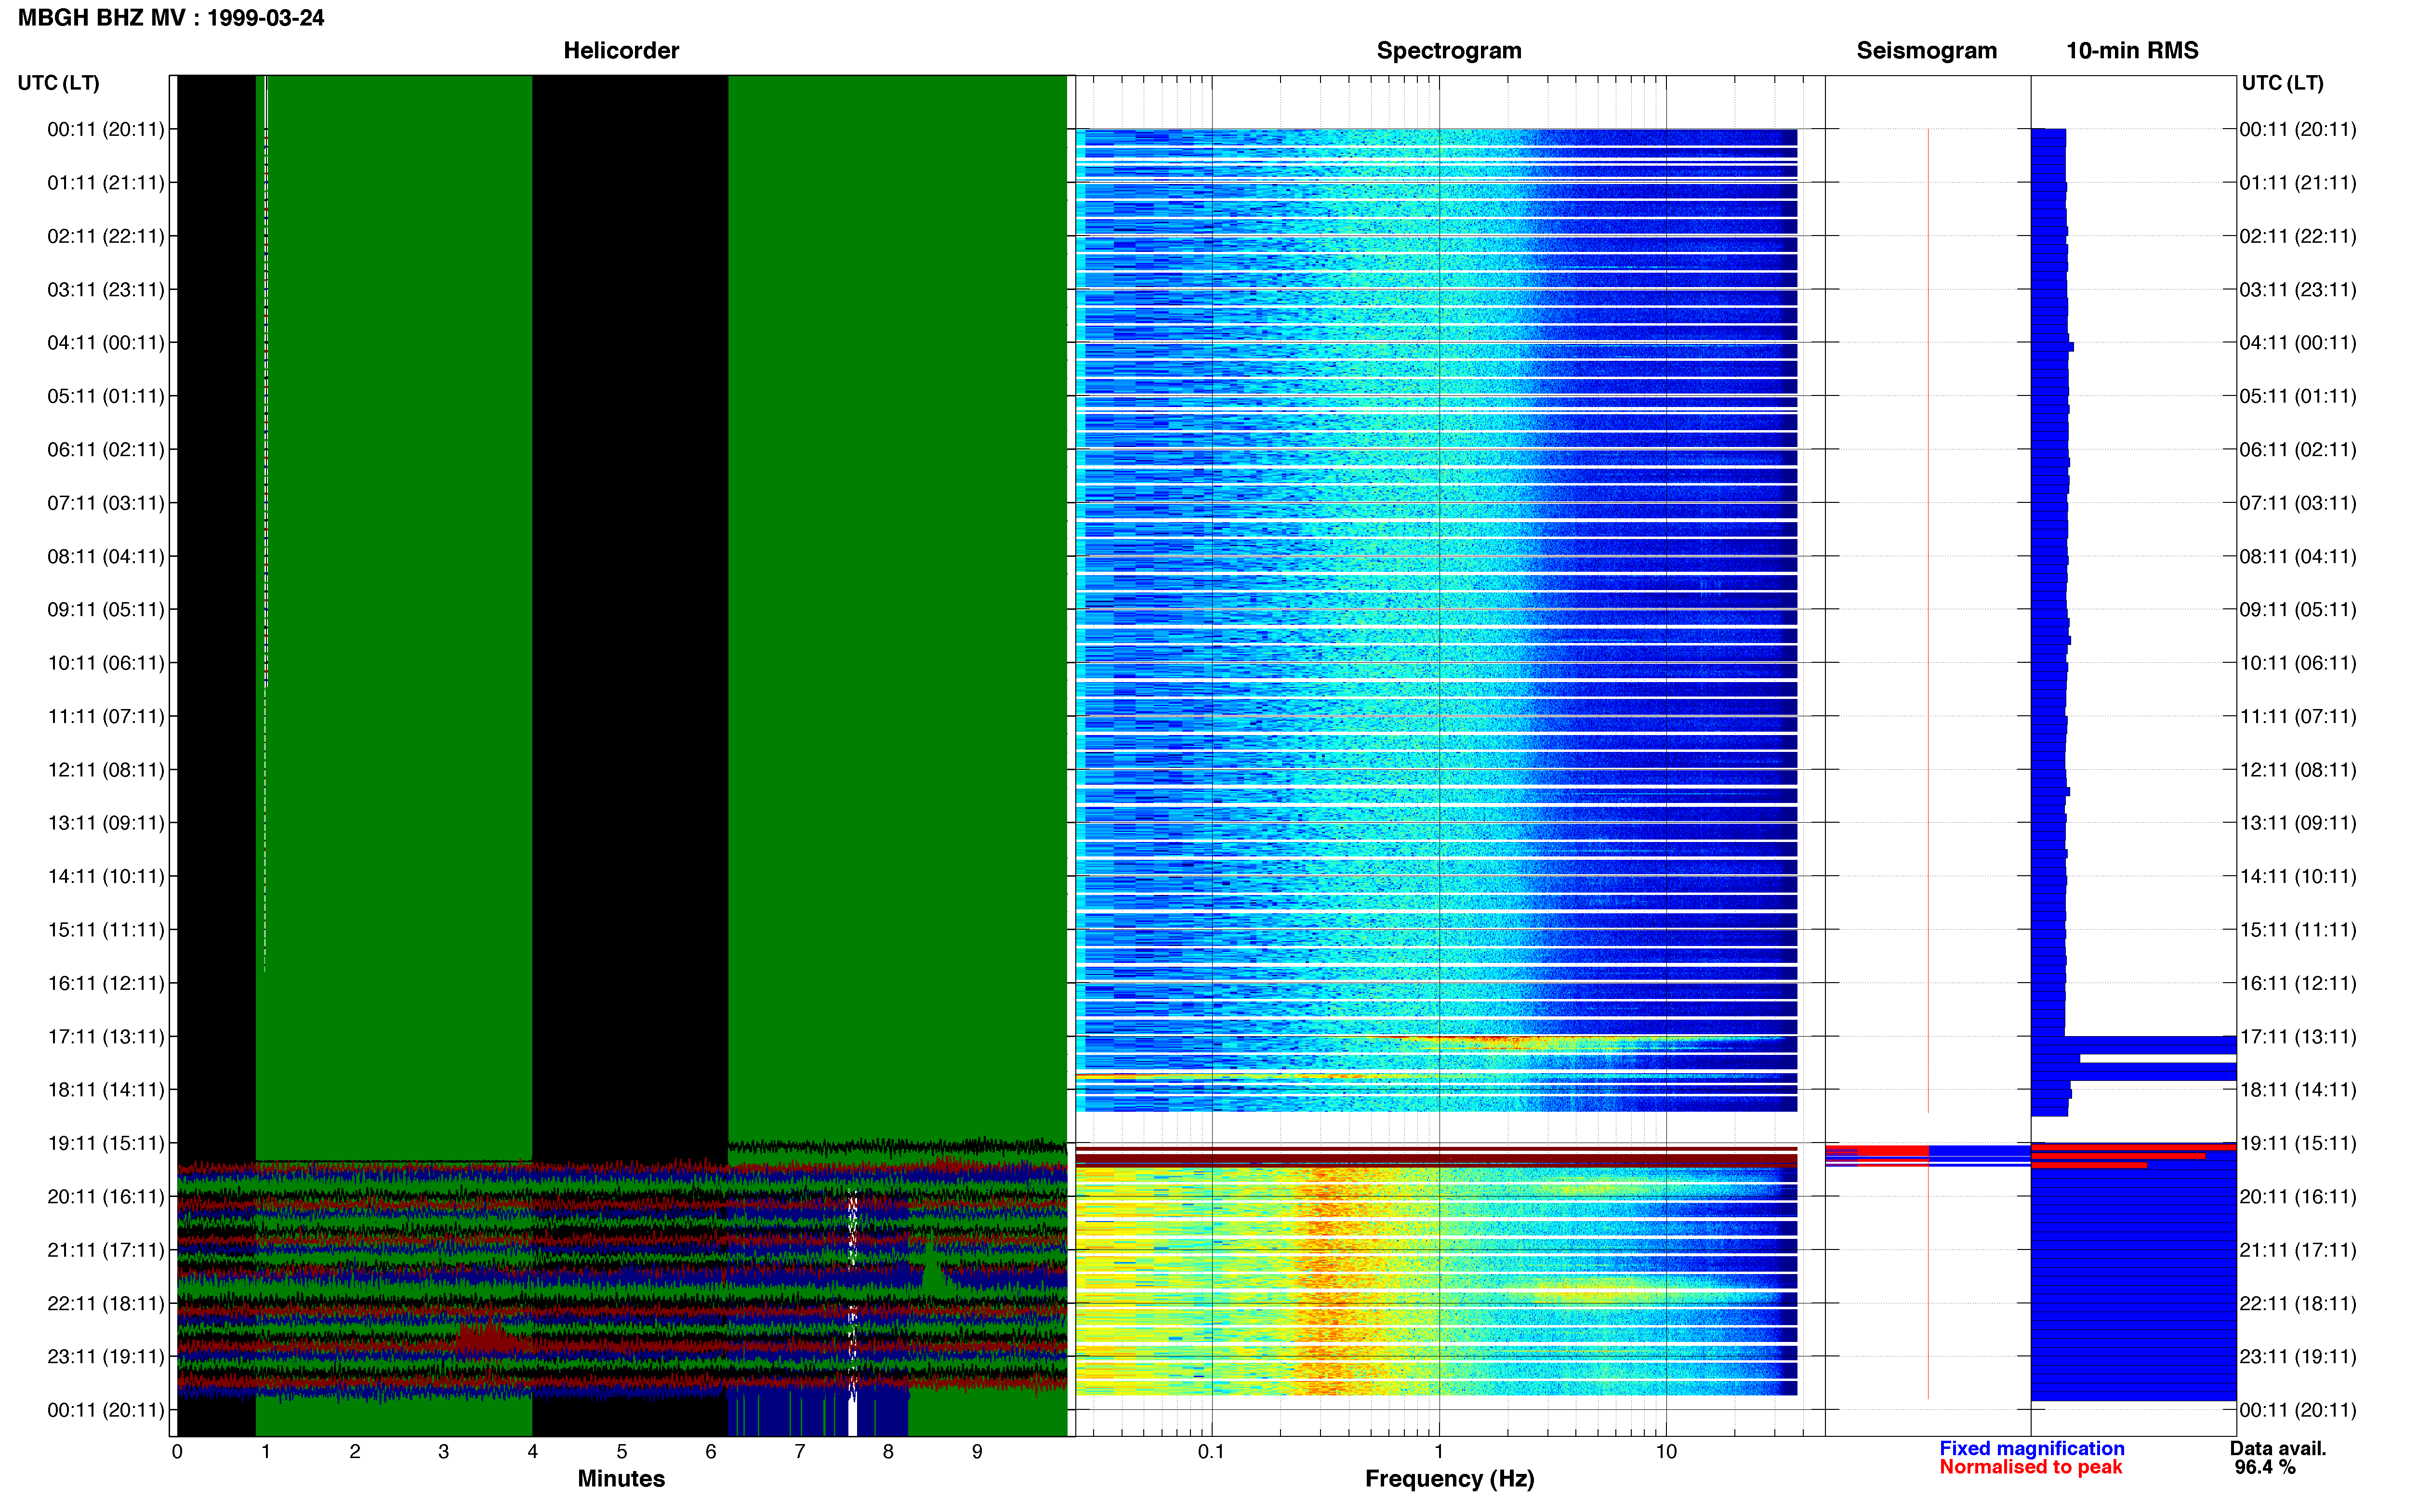Click left time label '01:11 (21:11)'
The width and height of the screenshot is (2418, 1512).
pos(106,183)
